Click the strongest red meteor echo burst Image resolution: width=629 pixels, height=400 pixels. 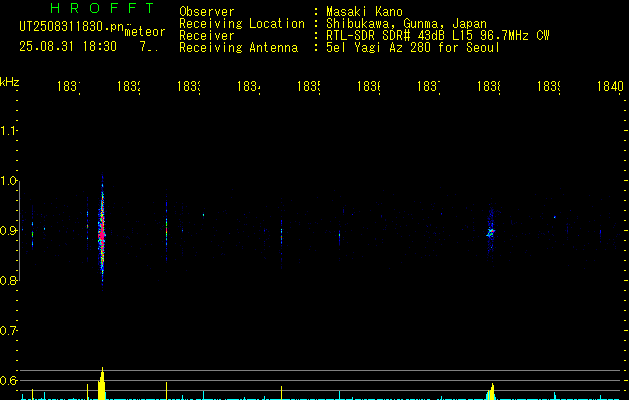point(102,235)
